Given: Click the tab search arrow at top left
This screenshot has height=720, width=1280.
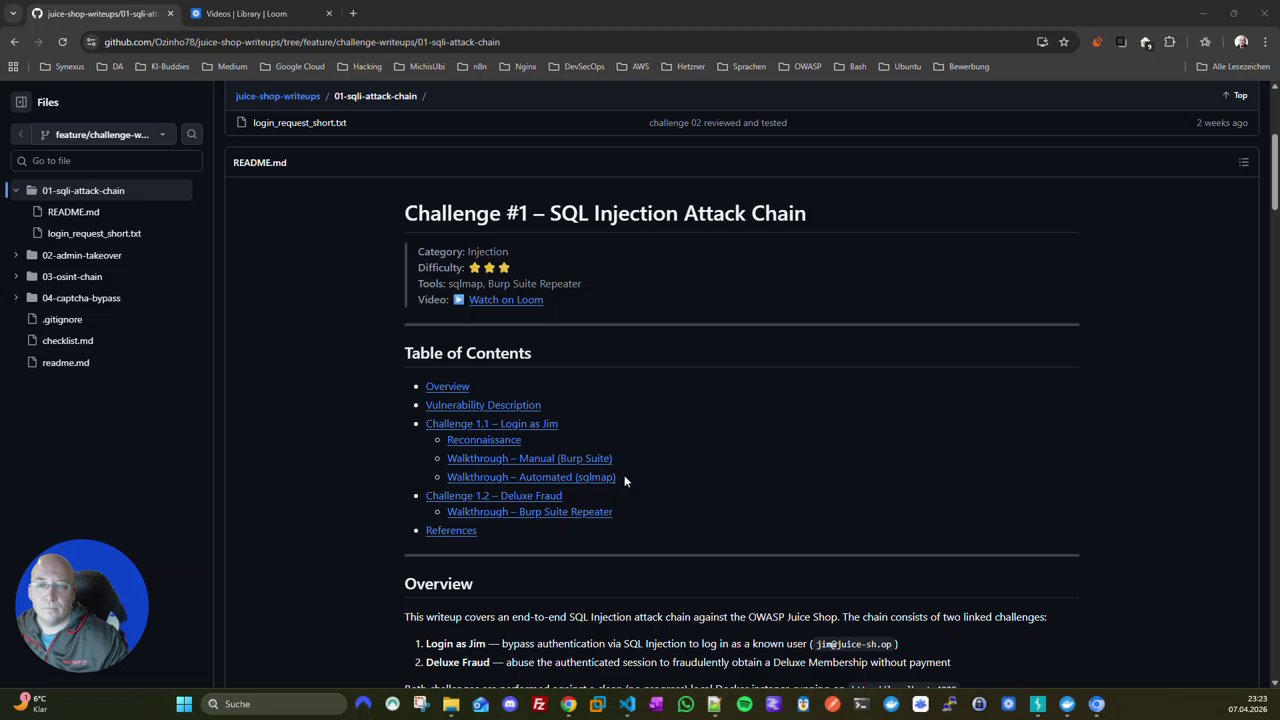Looking at the screenshot, I should point(13,14).
